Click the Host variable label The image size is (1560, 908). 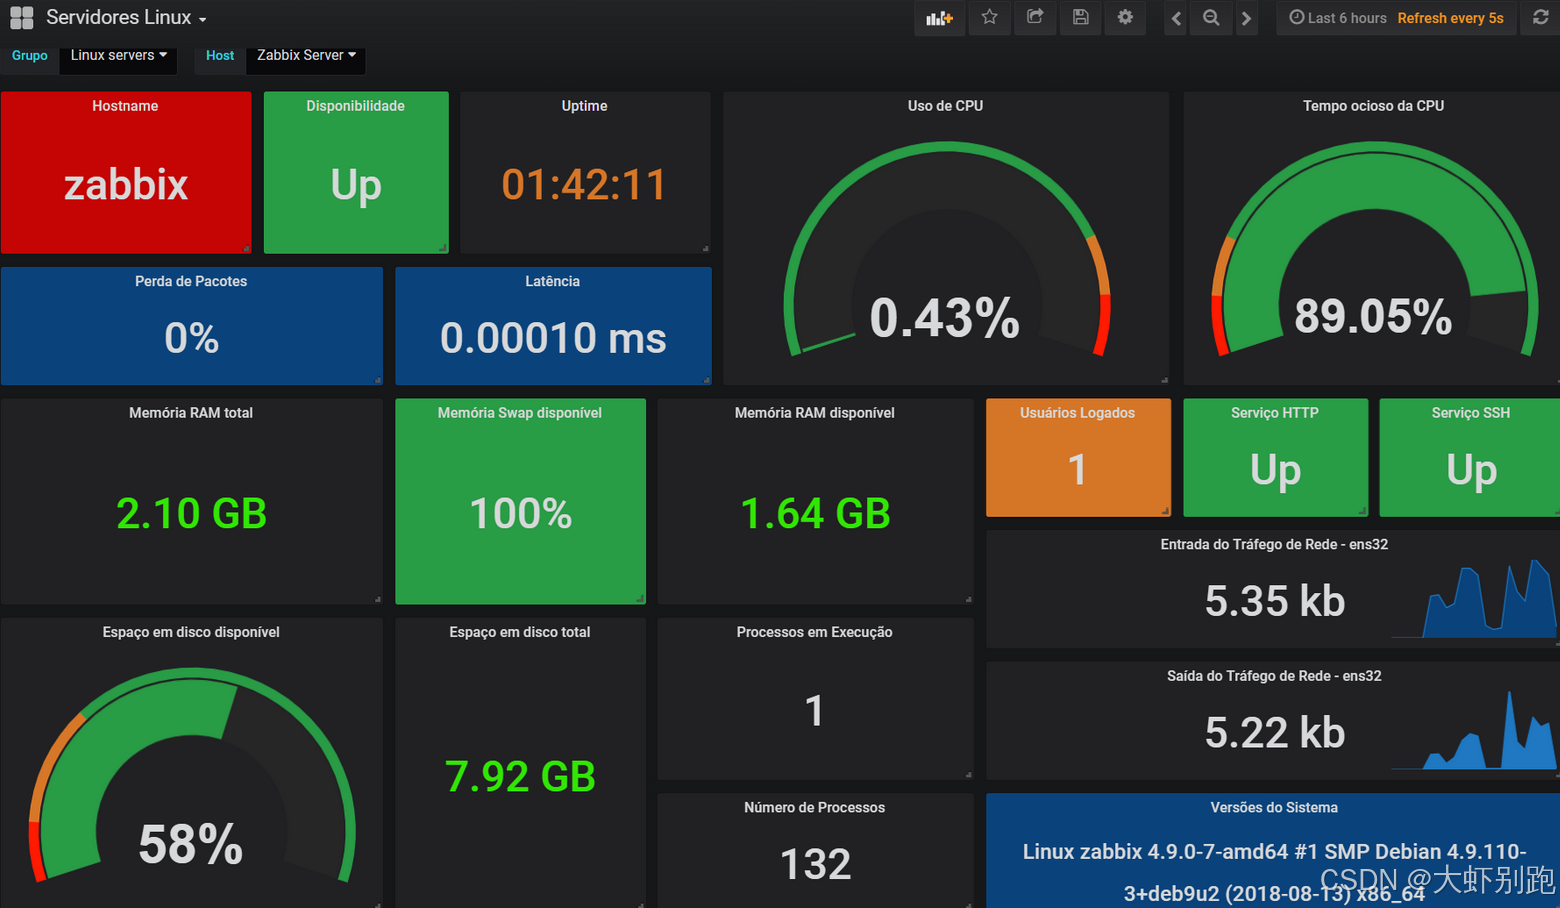[220, 56]
